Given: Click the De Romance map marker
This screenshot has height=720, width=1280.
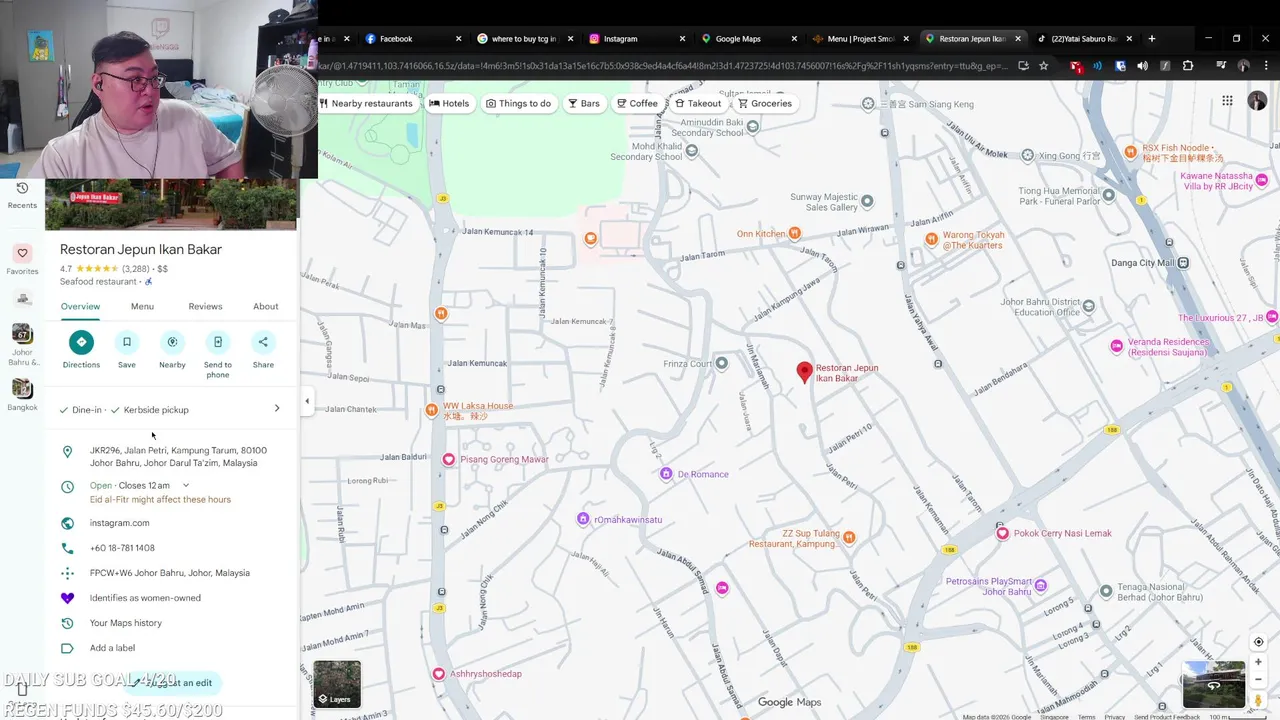Looking at the screenshot, I should (x=666, y=474).
